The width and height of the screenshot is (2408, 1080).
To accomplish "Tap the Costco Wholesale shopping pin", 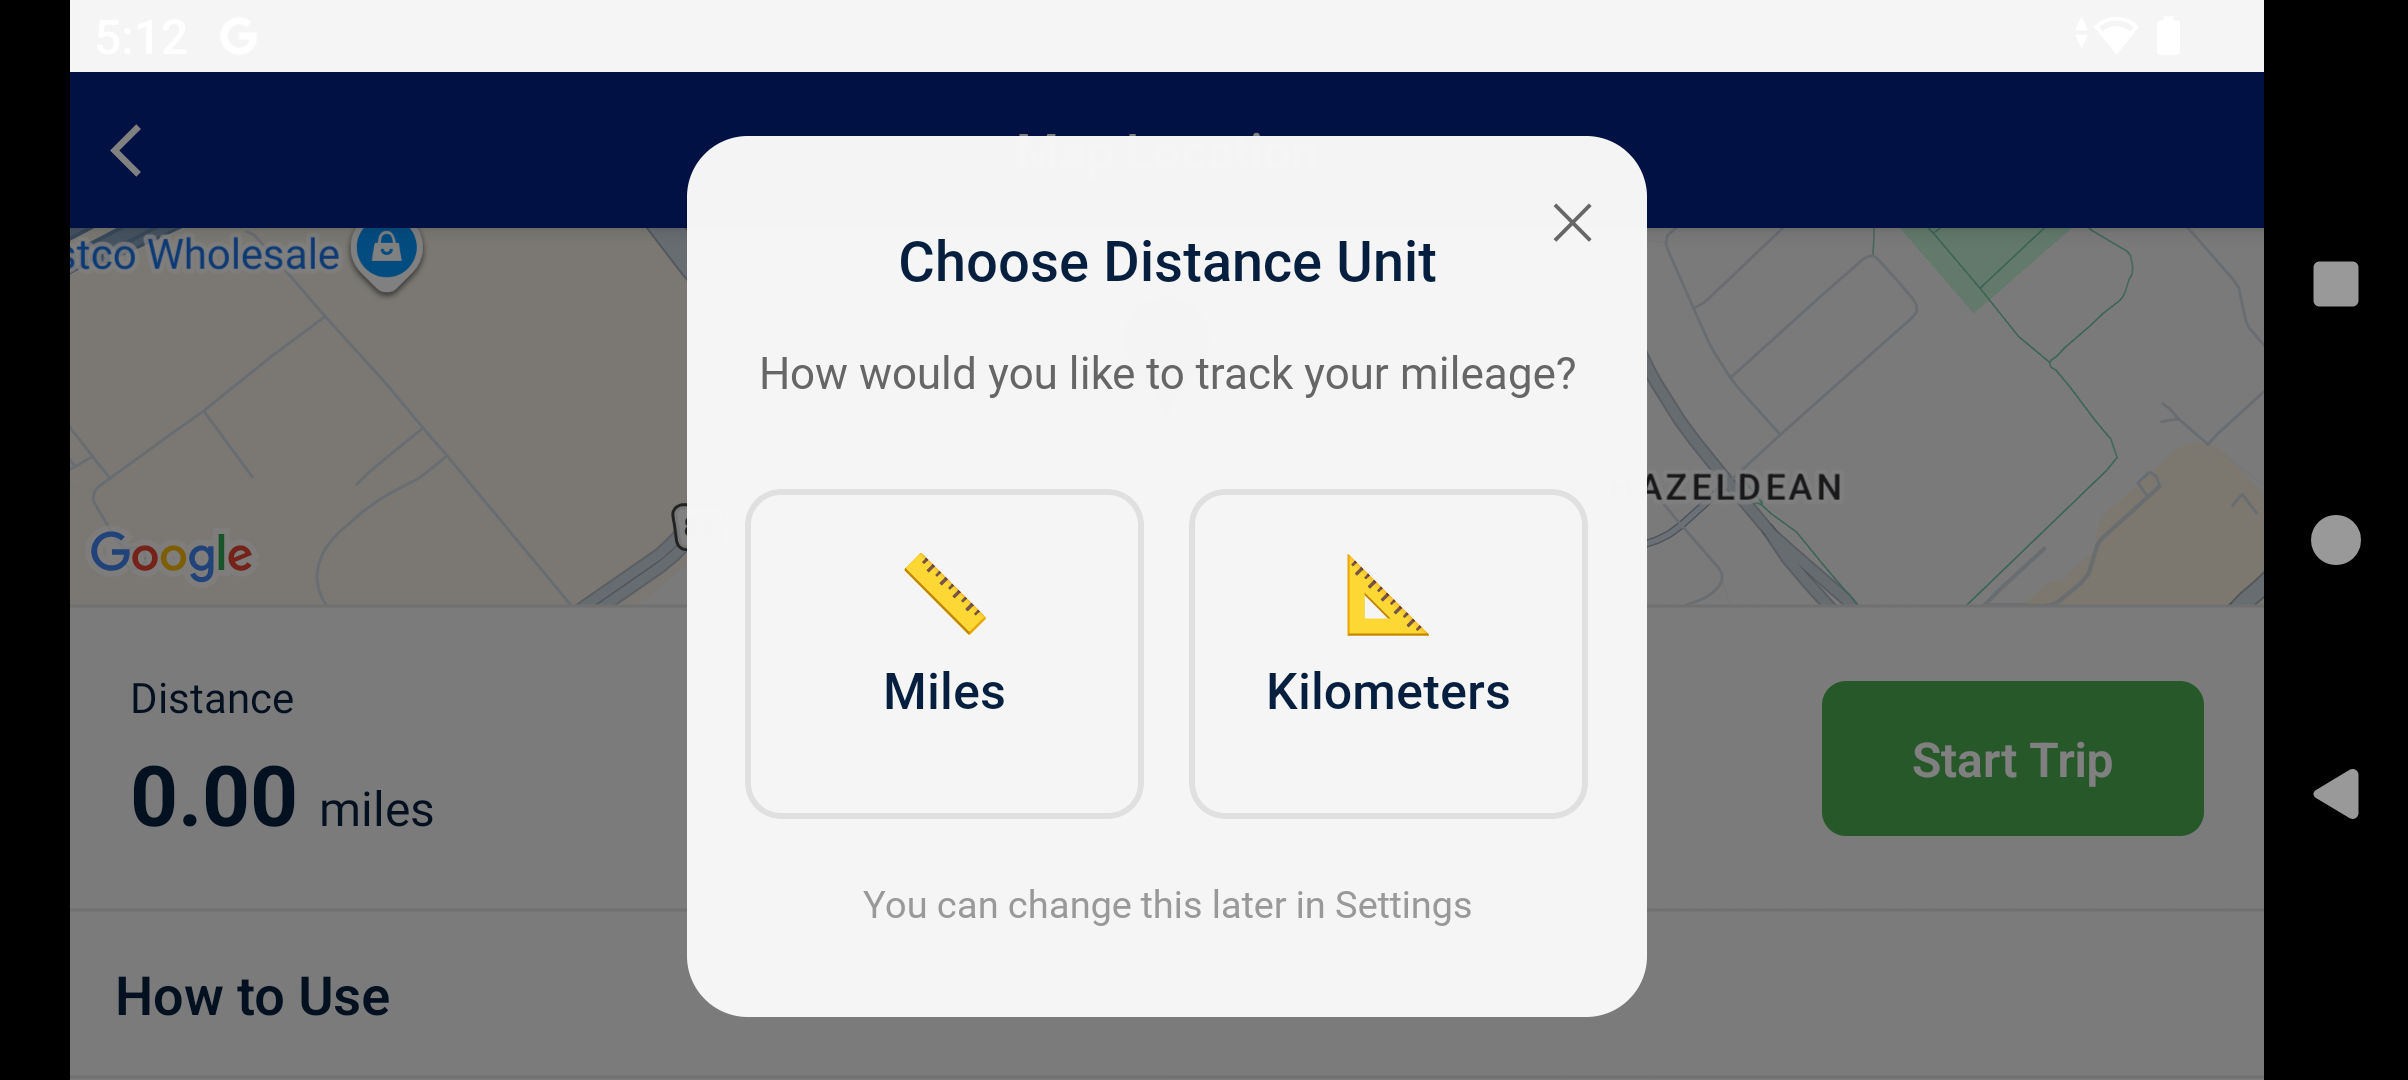I will tap(387, 250).
